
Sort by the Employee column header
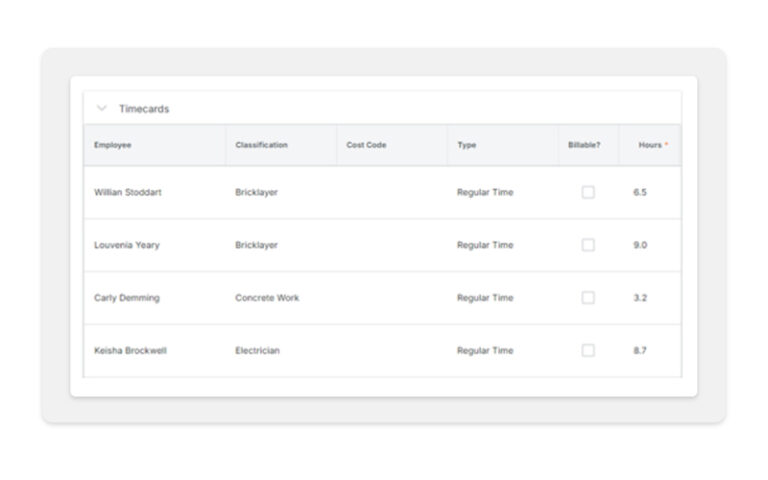pos(113,145)
